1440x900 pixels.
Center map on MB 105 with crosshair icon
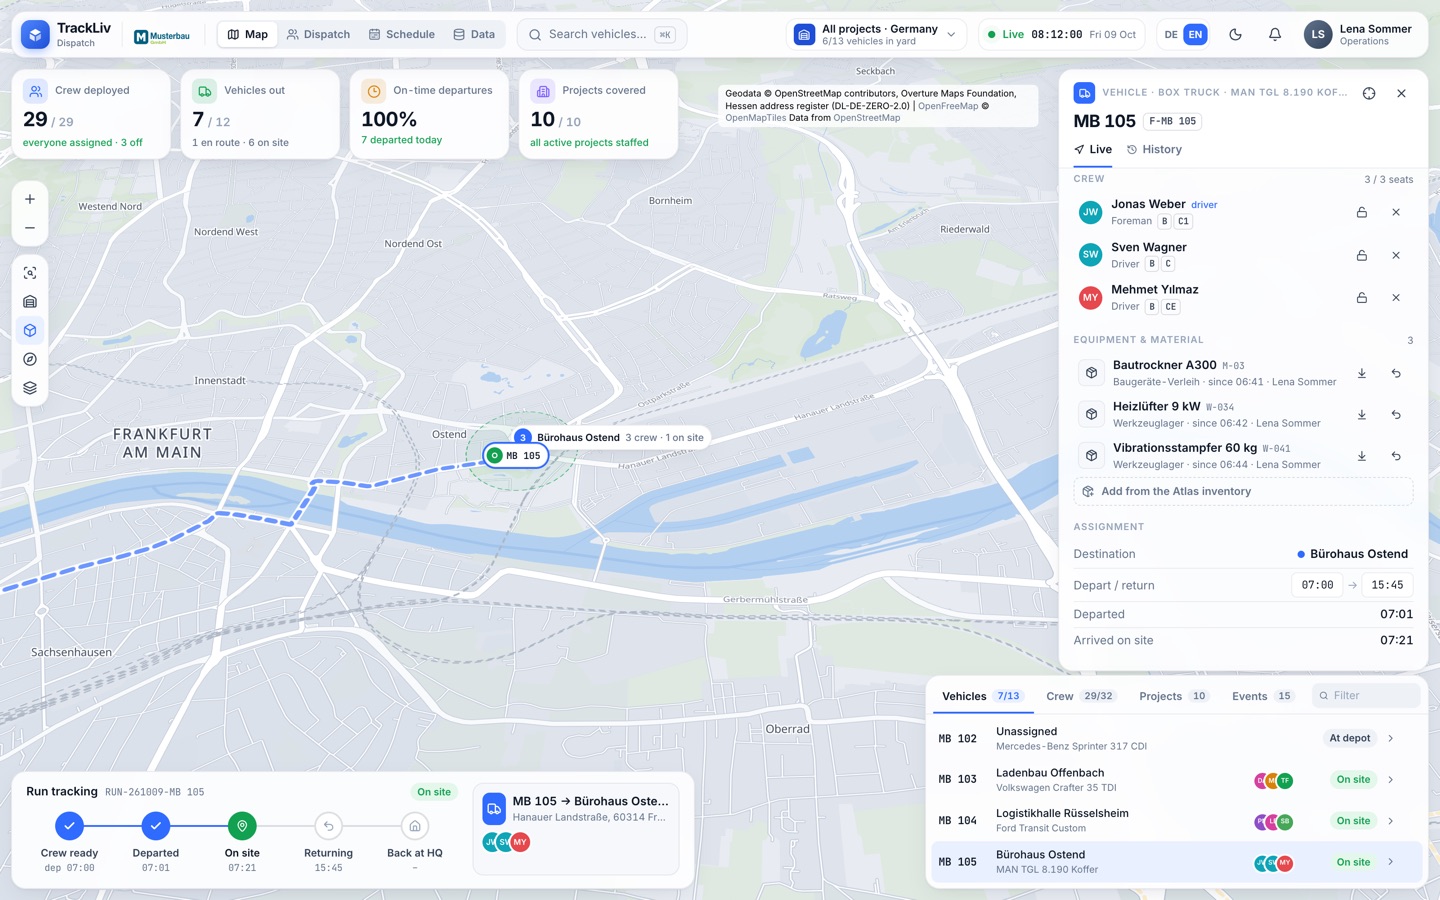pyautogui.click(x=1369, y=93)
